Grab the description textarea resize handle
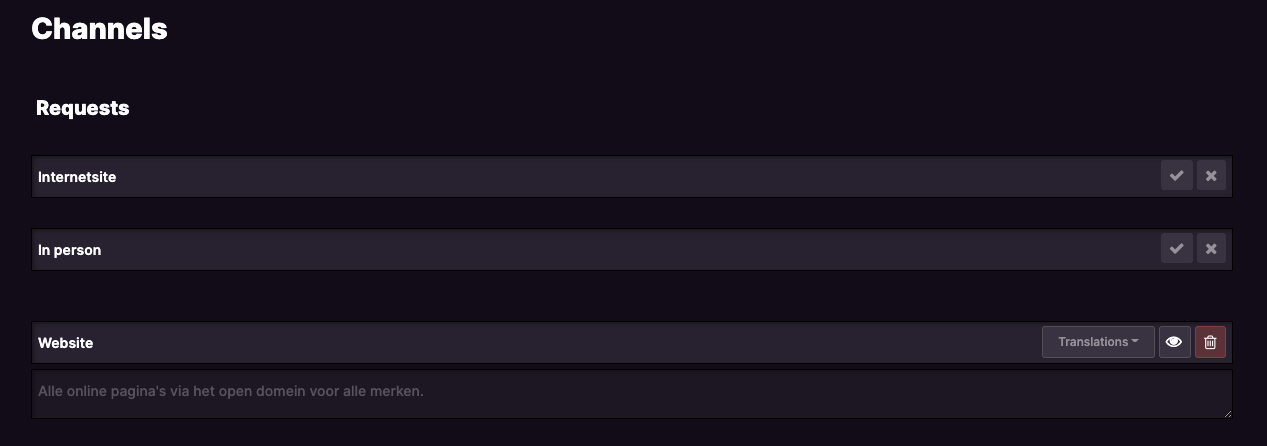This screenshot has height=446, width=1267. (1227, 413)
